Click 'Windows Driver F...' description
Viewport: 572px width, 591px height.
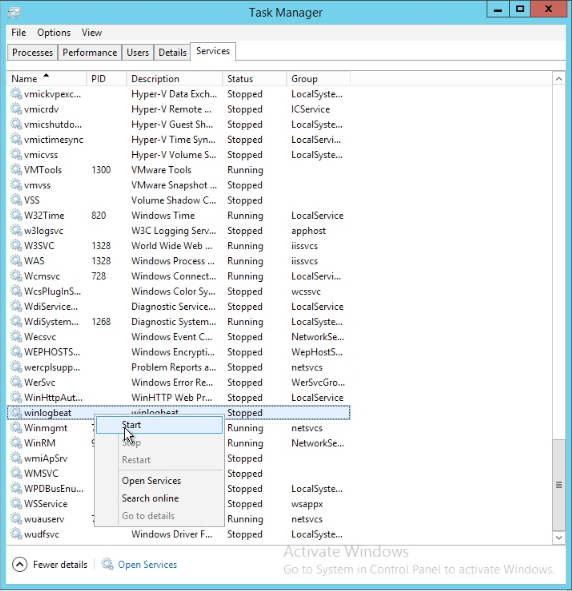point(171,534)
